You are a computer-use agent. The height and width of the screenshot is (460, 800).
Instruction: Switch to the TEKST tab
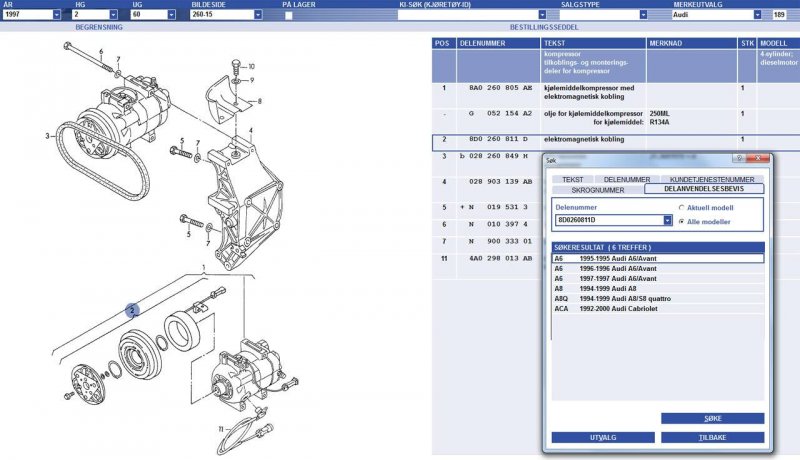point(572,179)
